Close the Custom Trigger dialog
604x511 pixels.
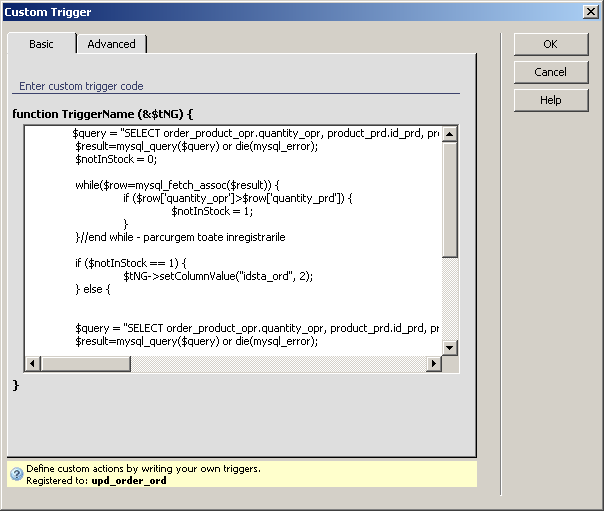pos(590,12)
